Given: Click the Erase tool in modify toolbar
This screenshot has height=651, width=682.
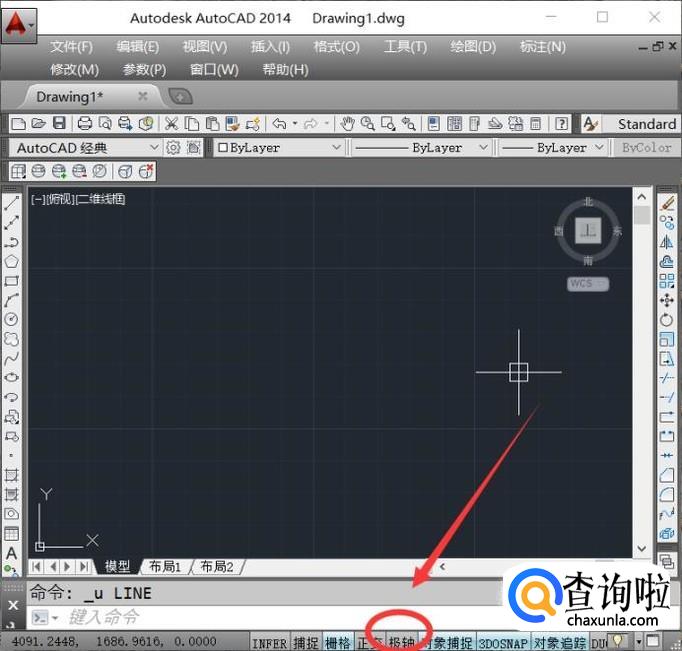Looking at the screenshot, I should click(666, 203).
